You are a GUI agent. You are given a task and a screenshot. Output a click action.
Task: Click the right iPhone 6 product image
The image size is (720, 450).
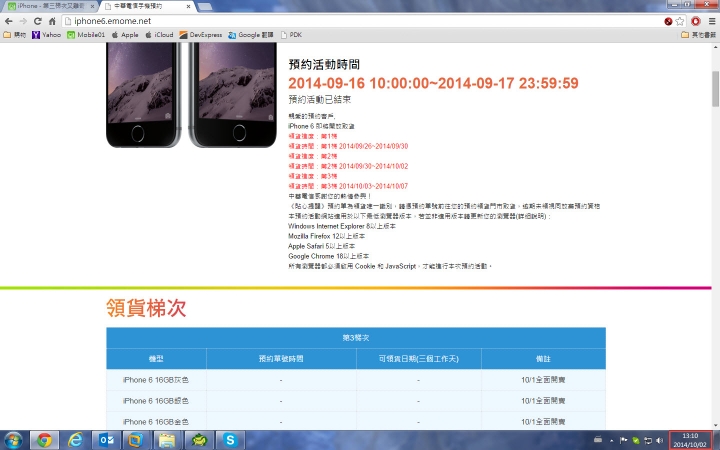tap(233, 95)
